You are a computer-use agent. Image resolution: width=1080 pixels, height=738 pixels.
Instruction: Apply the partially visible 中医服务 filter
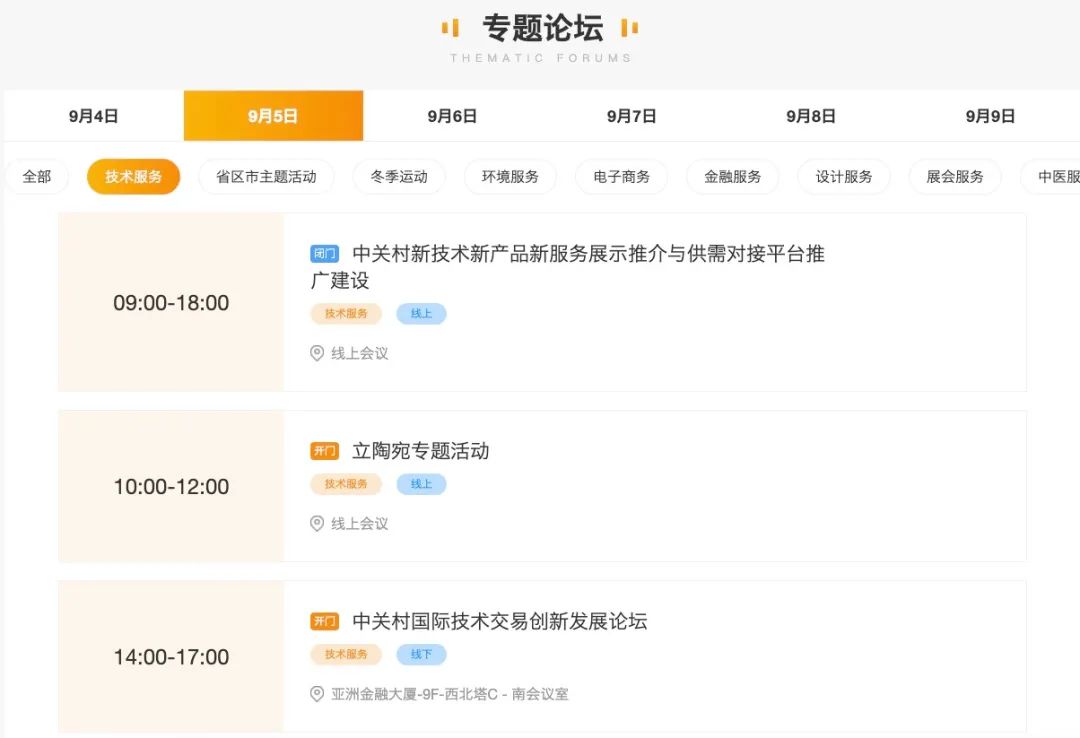point(1051,176)
